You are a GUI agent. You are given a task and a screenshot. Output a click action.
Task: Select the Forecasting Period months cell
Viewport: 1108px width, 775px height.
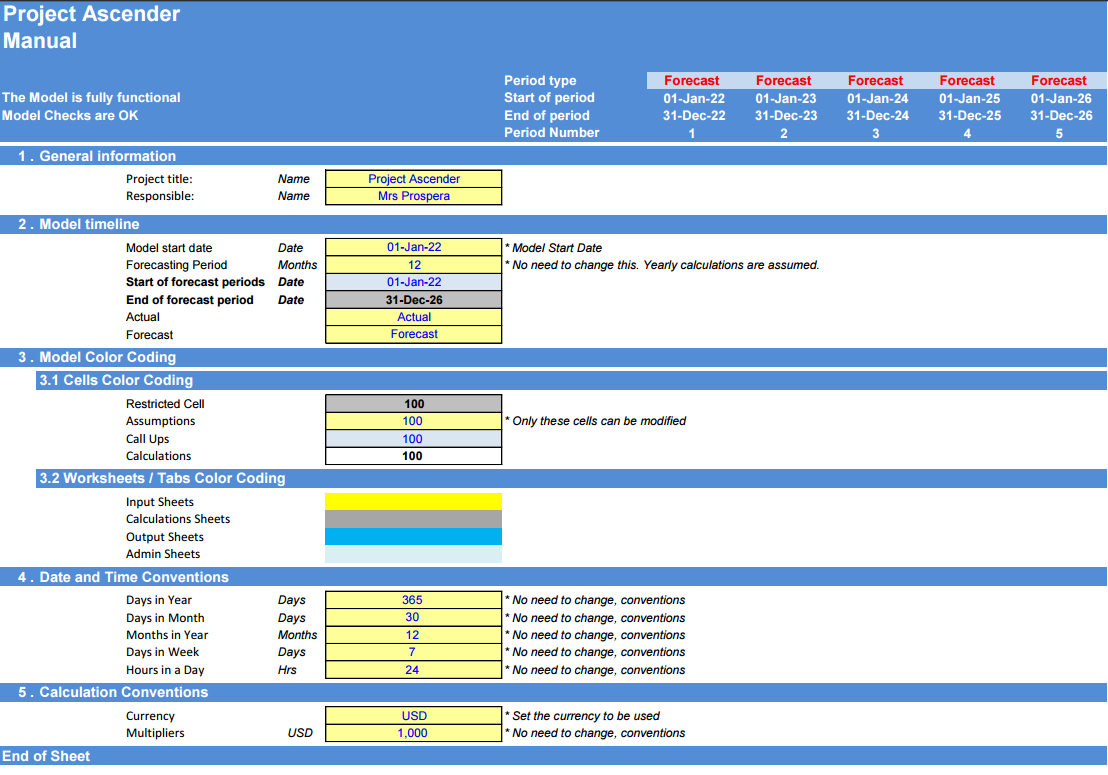(413, 265)
